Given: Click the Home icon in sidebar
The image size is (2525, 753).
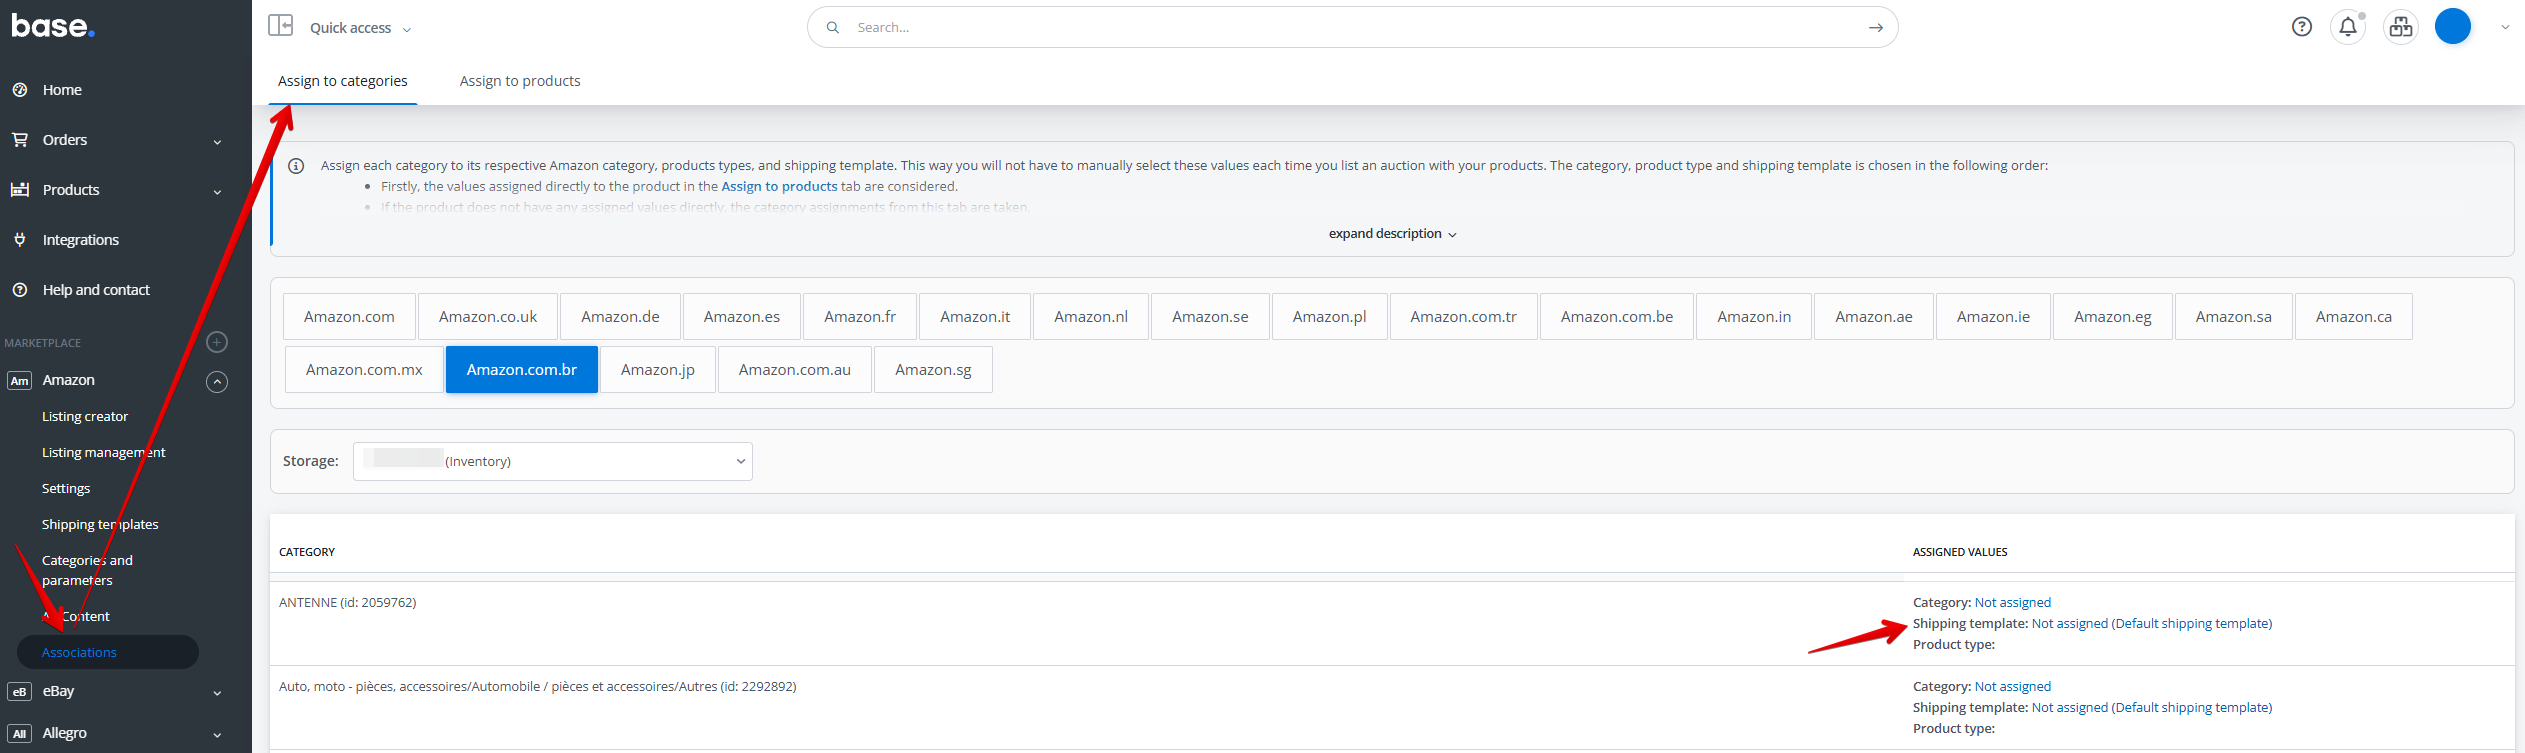Looking at the screenshot, I should coord(20,90).
